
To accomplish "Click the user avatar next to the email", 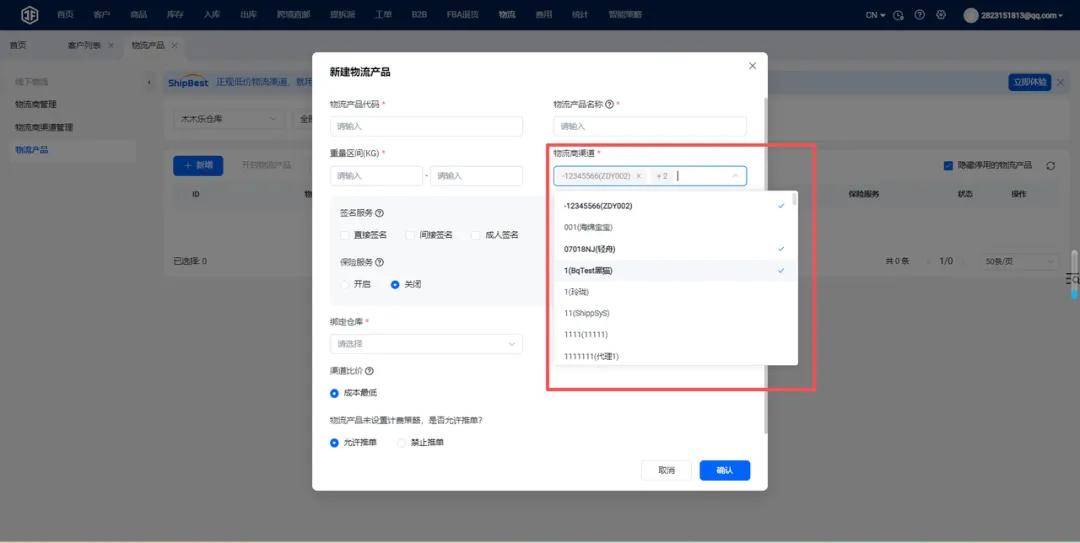I will (970, 15).
